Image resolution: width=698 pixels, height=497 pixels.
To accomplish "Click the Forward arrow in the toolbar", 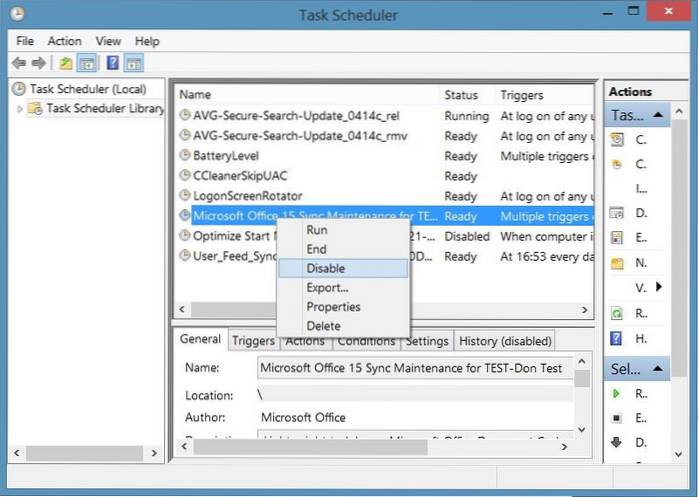I will click(39, 63).
